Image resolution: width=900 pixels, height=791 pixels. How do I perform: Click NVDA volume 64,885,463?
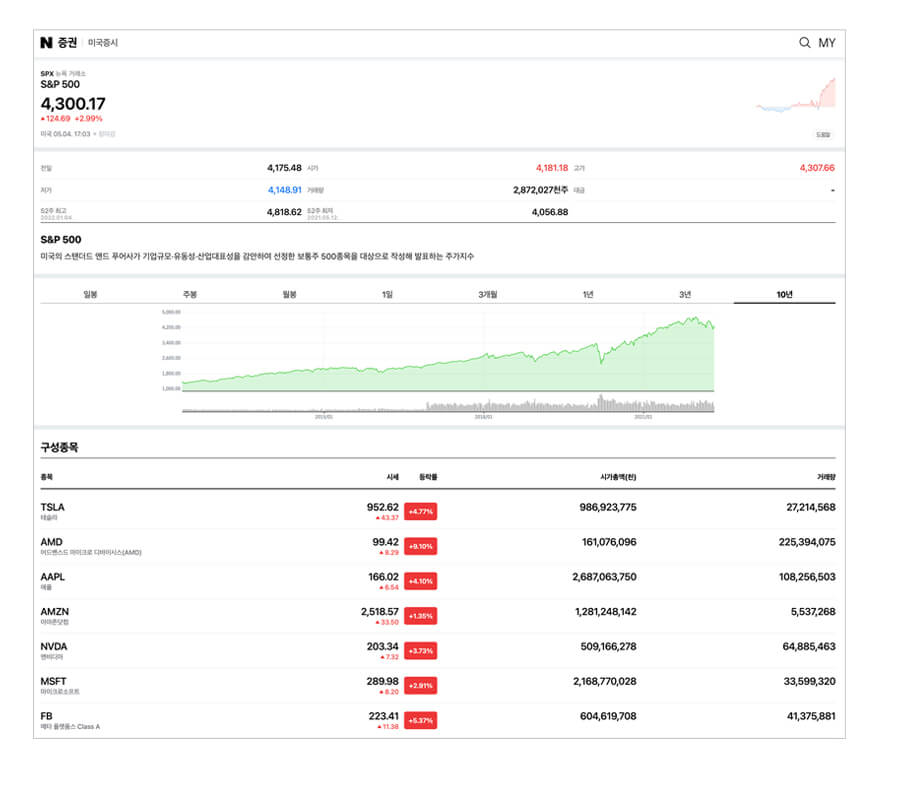809,647
